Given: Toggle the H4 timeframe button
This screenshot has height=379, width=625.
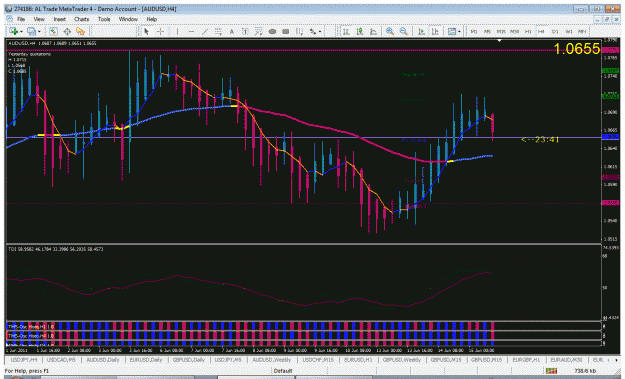Looking at the screenshot, I should (541, 31).
